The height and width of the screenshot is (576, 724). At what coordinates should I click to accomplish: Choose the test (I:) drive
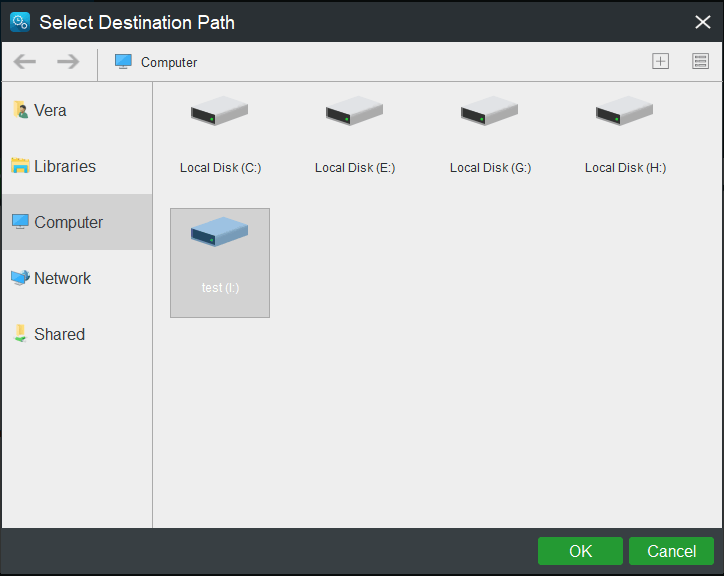220,263
